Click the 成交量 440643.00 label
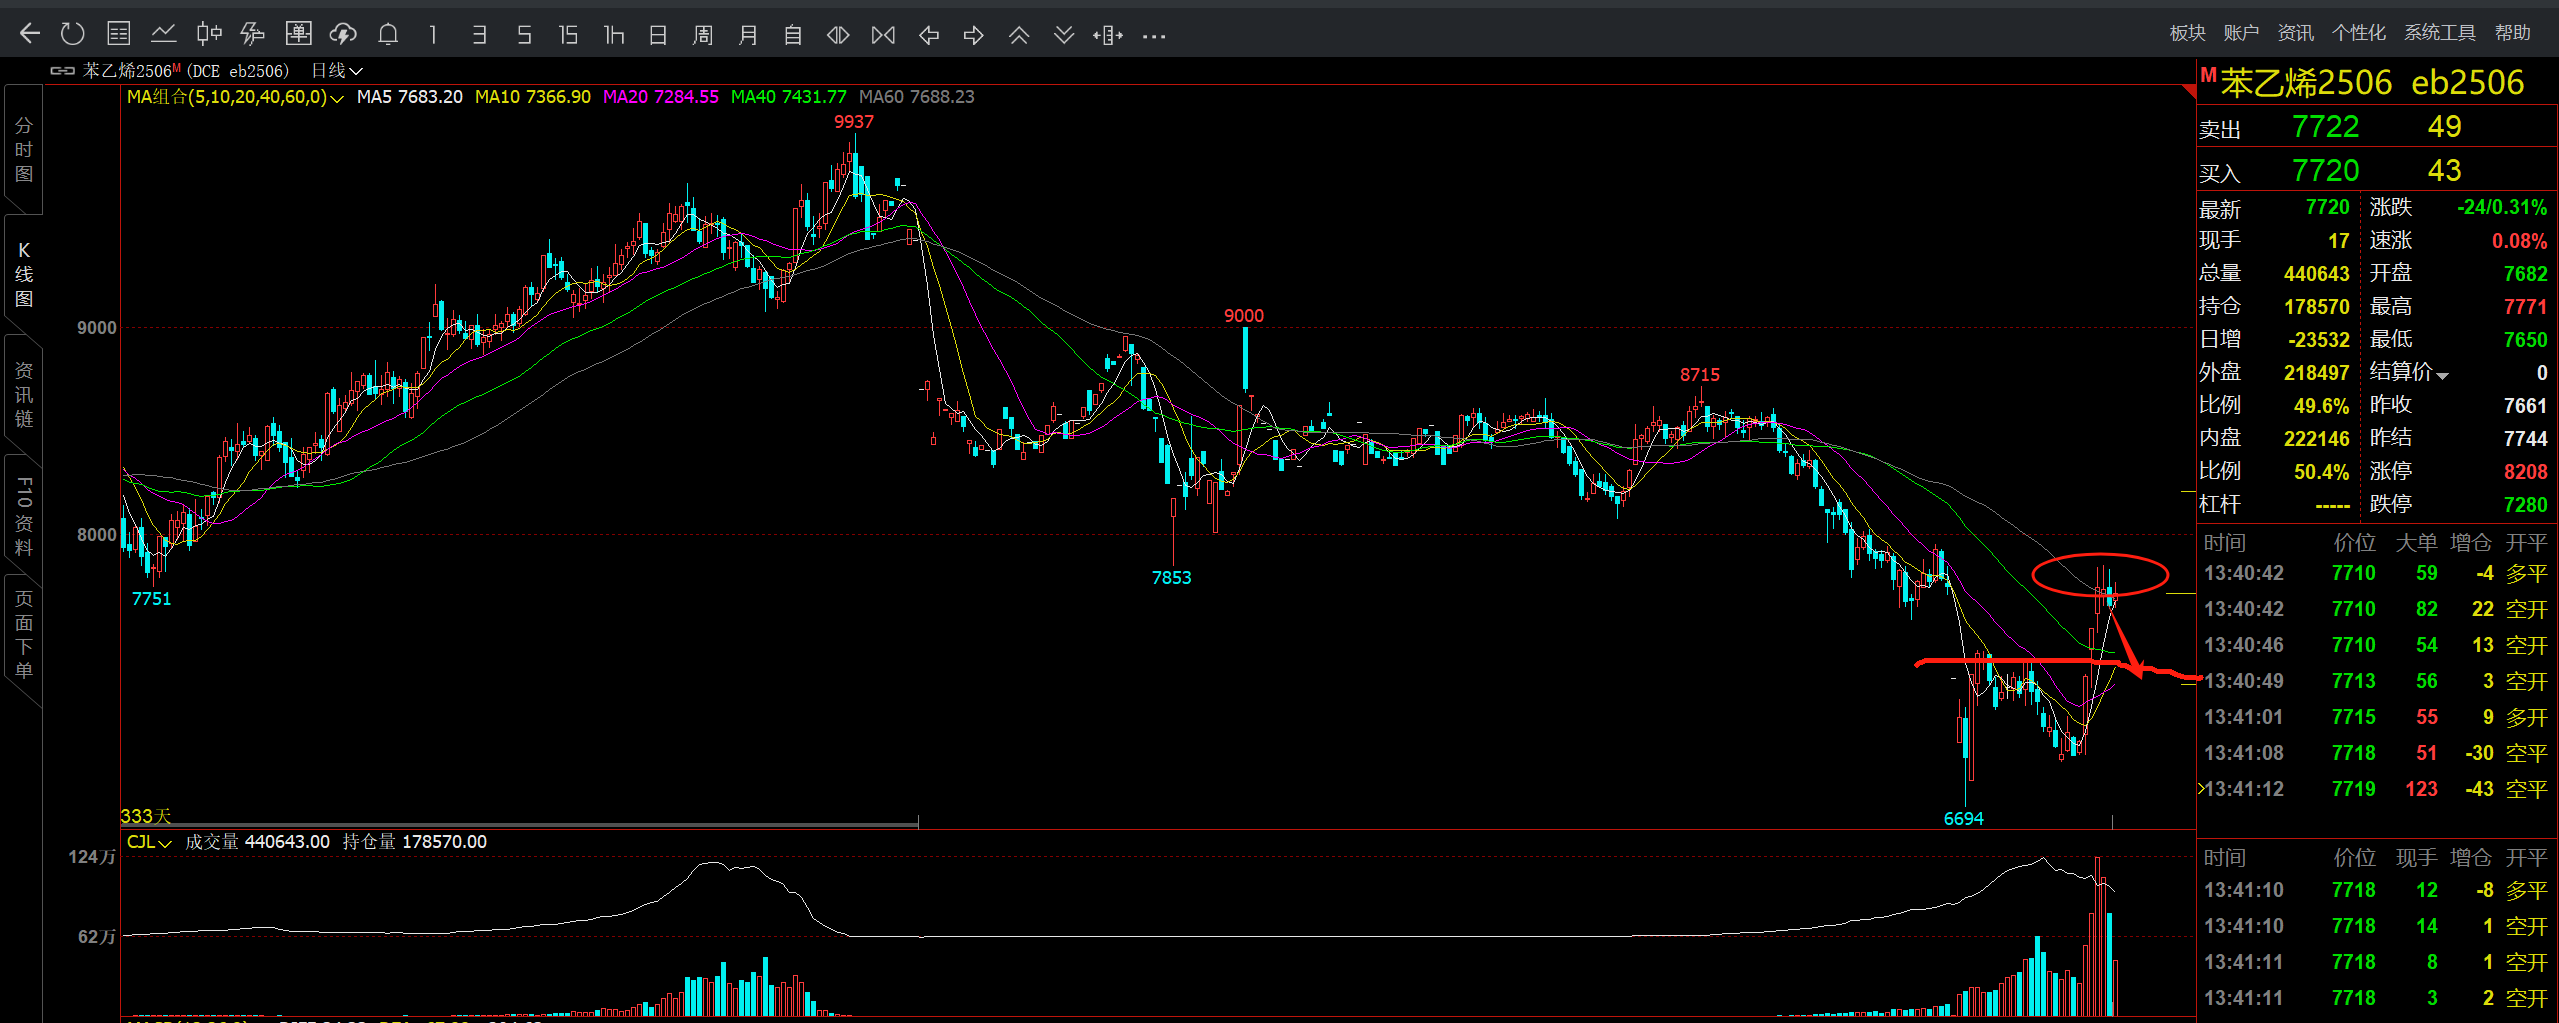The width and height of the screenshot is (2559, 1023). click(x=257, y=842)
